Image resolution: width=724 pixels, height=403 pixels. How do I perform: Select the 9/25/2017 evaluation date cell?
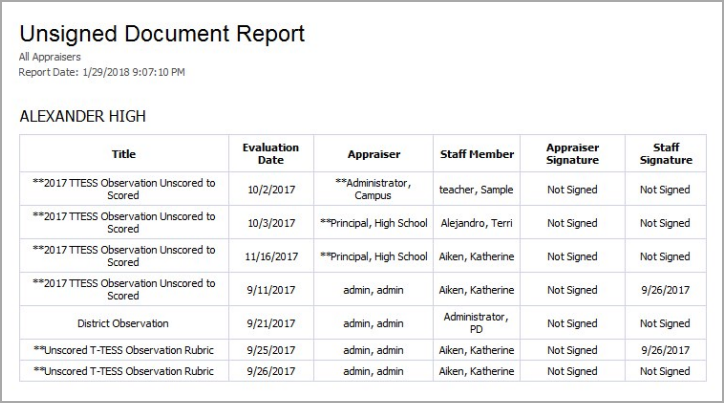pos(271,350)
